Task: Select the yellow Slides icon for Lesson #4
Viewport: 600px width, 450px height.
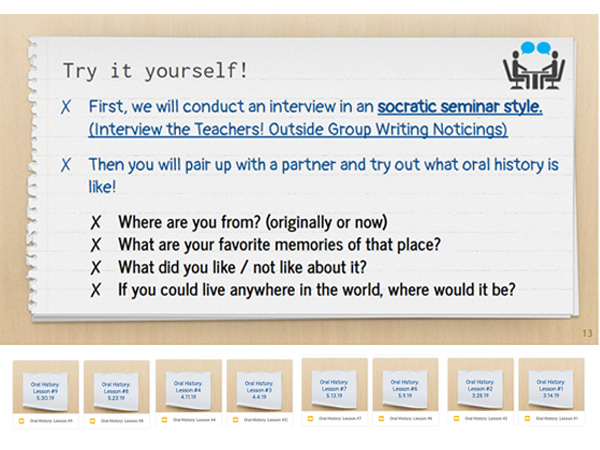Action: pos(164,419)
